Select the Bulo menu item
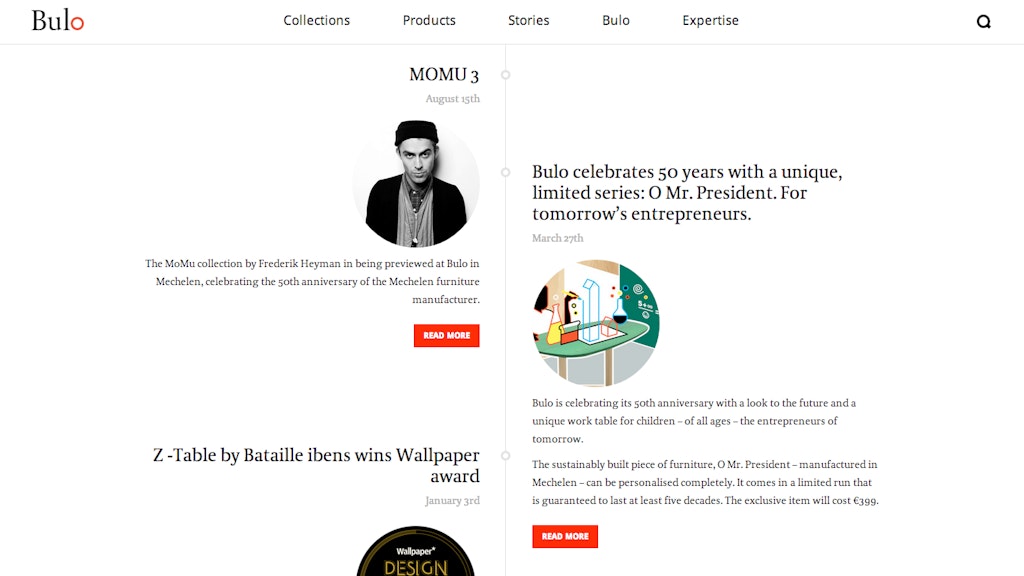The image size is (1024, 576). [x=616, y=21]
